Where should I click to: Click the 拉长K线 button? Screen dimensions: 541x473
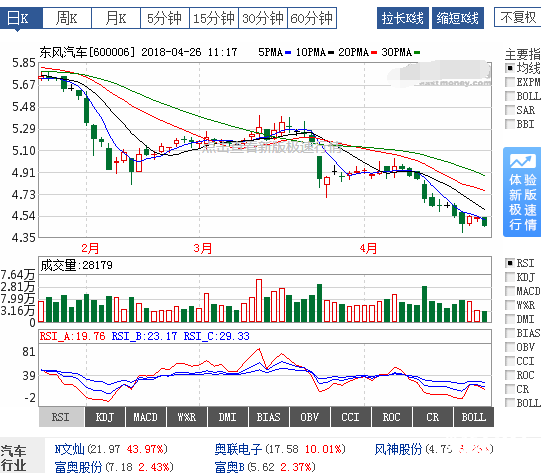[x=403, y=18]
